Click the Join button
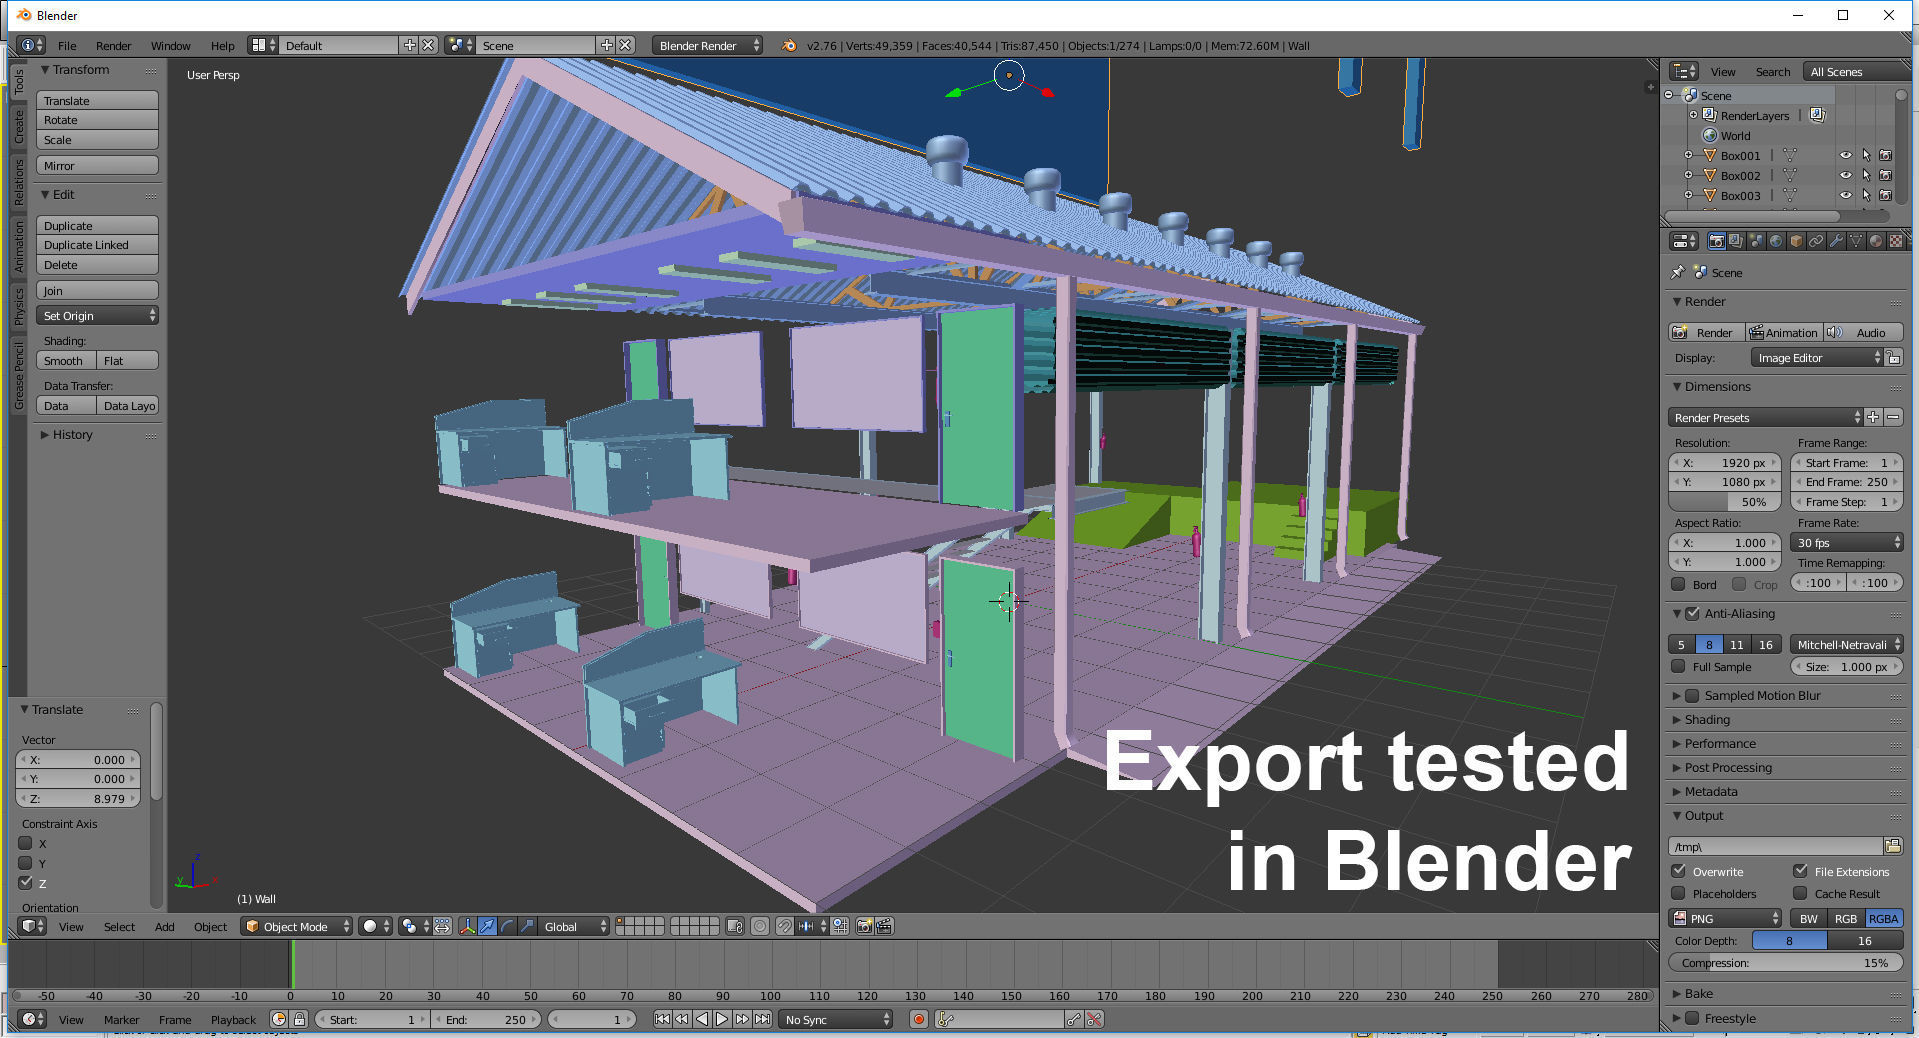 [x=98, y=290]
